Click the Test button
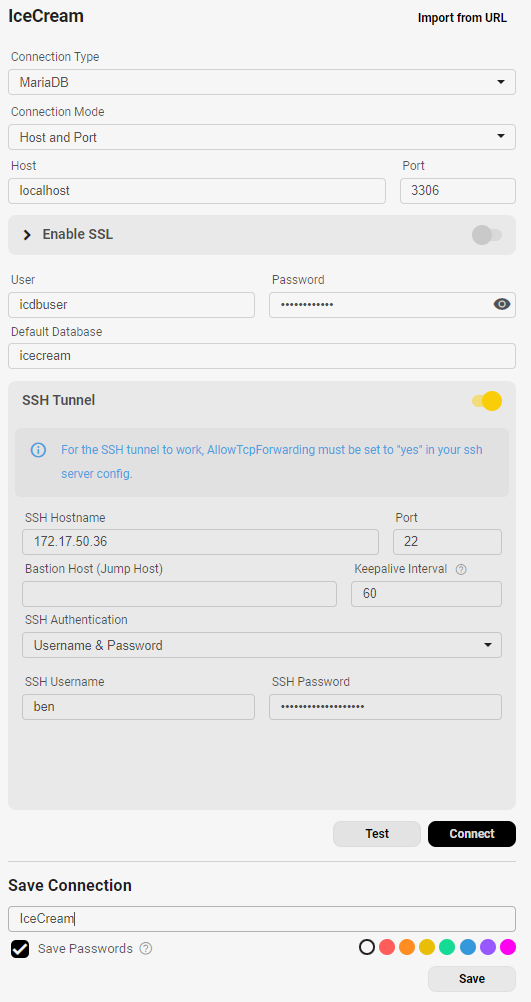This screenshot has width=531, height=1002. (377, 833)
